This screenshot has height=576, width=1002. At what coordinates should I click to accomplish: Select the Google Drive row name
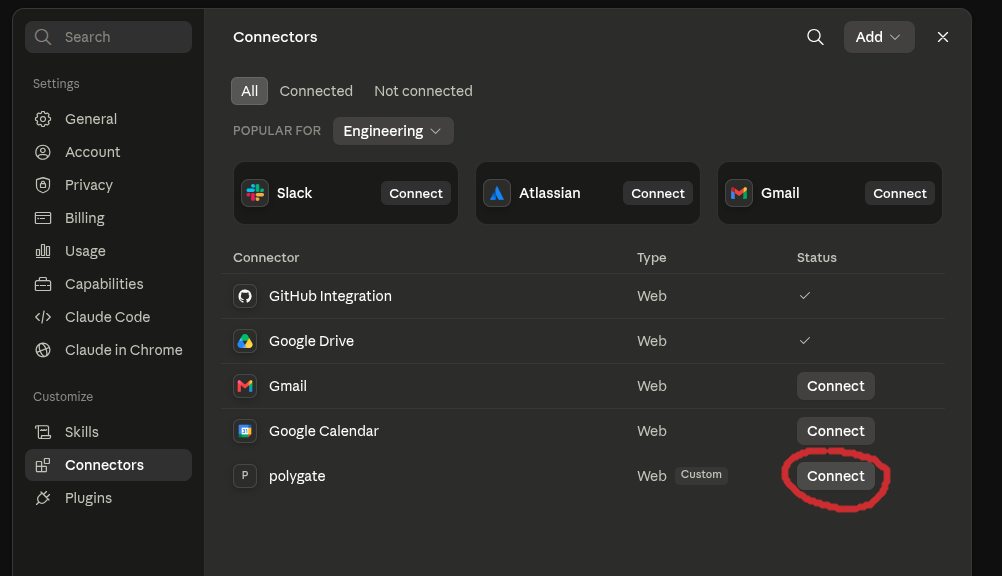(311, 341)
